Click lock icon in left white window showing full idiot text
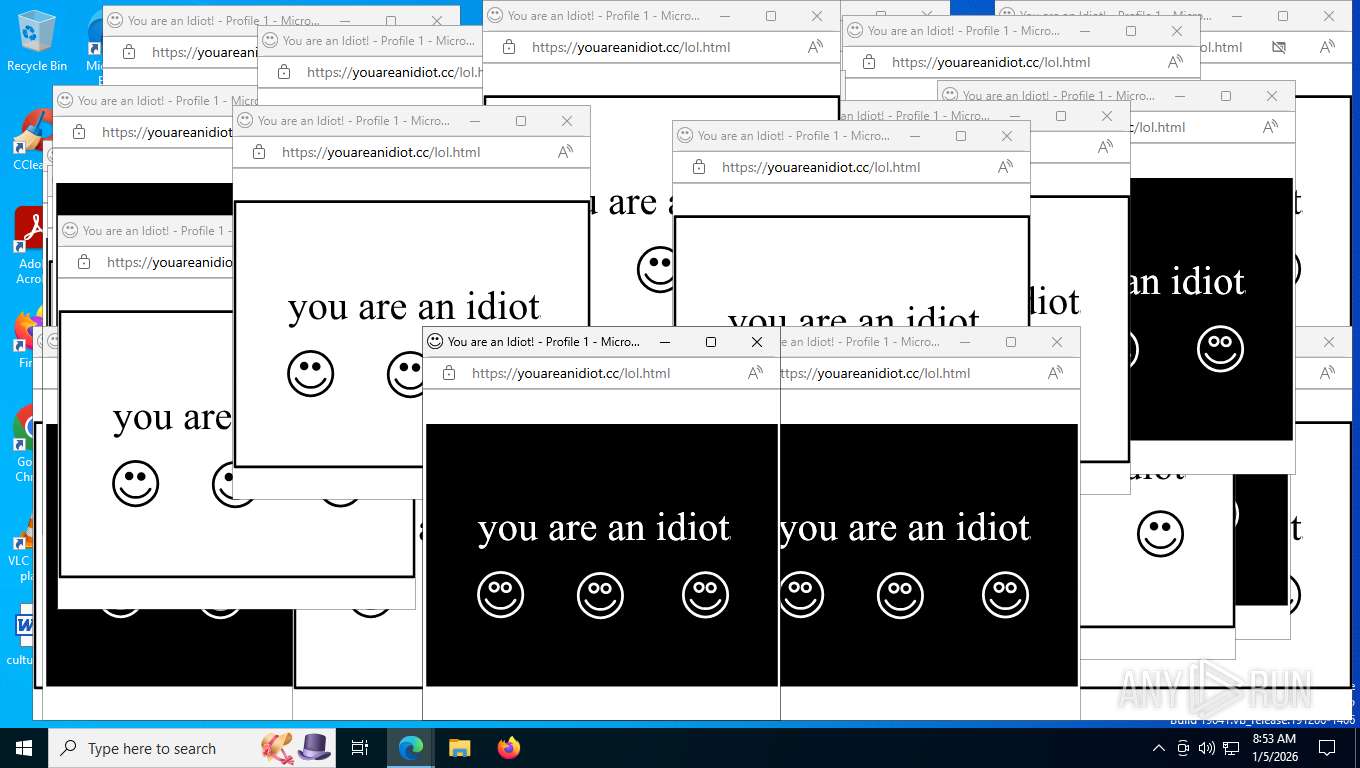1360x768 pixels. 259,152
